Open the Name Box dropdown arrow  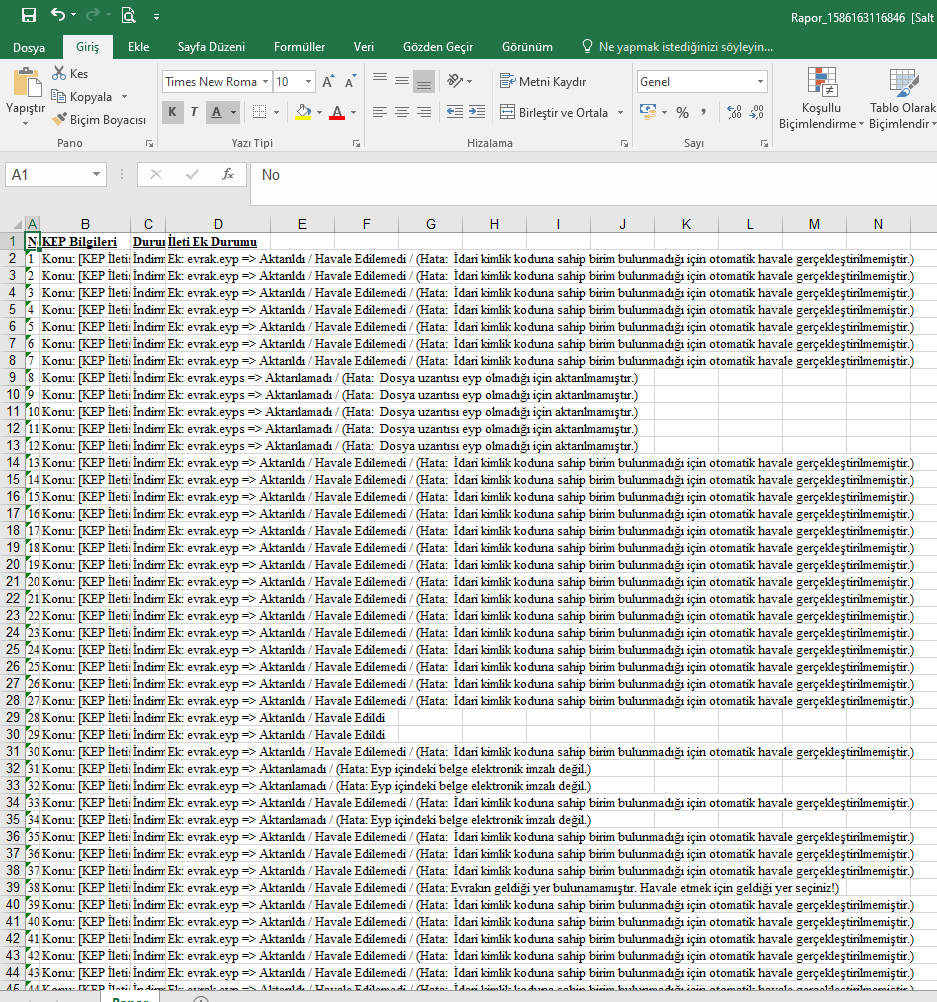point(96,175)
